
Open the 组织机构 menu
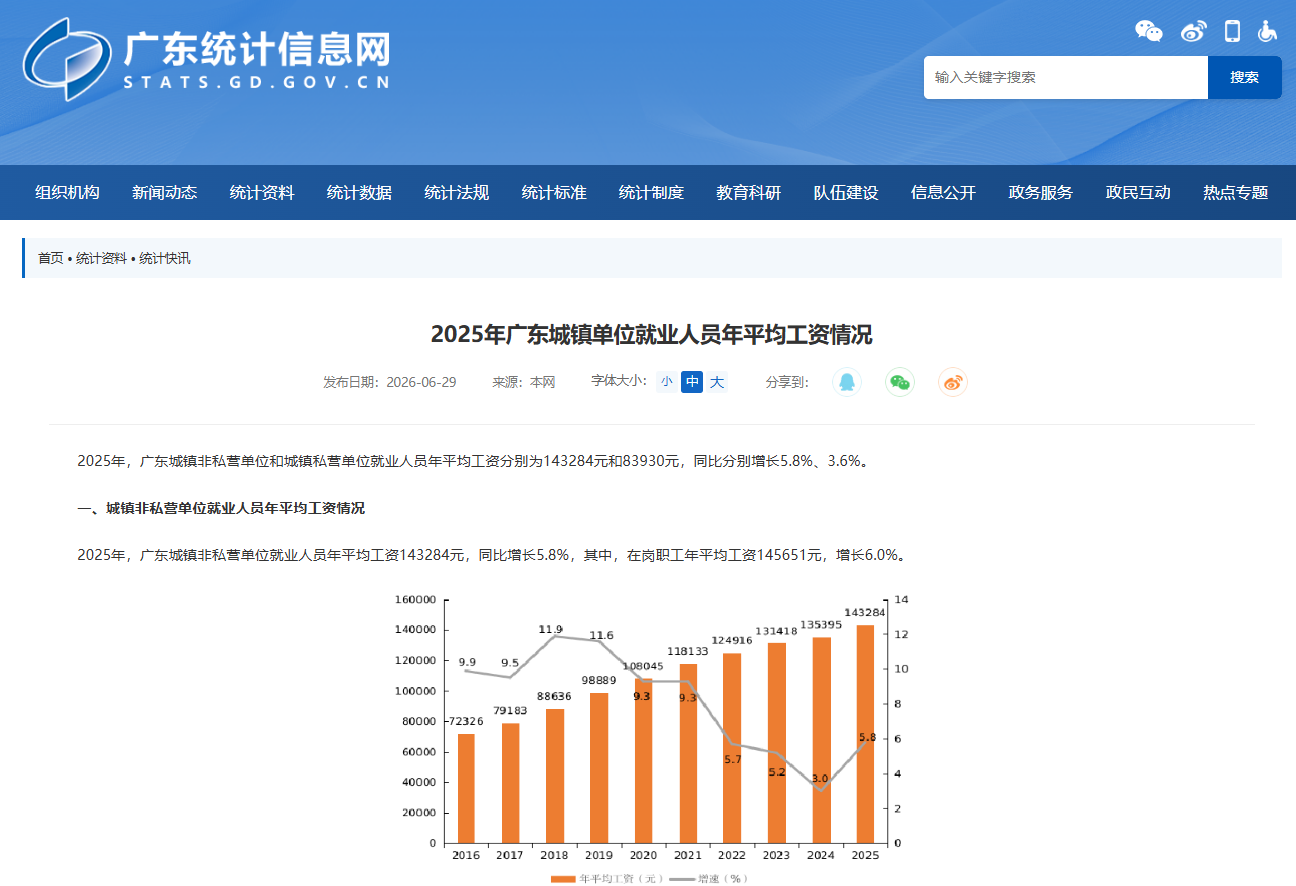tap(67, 193)
